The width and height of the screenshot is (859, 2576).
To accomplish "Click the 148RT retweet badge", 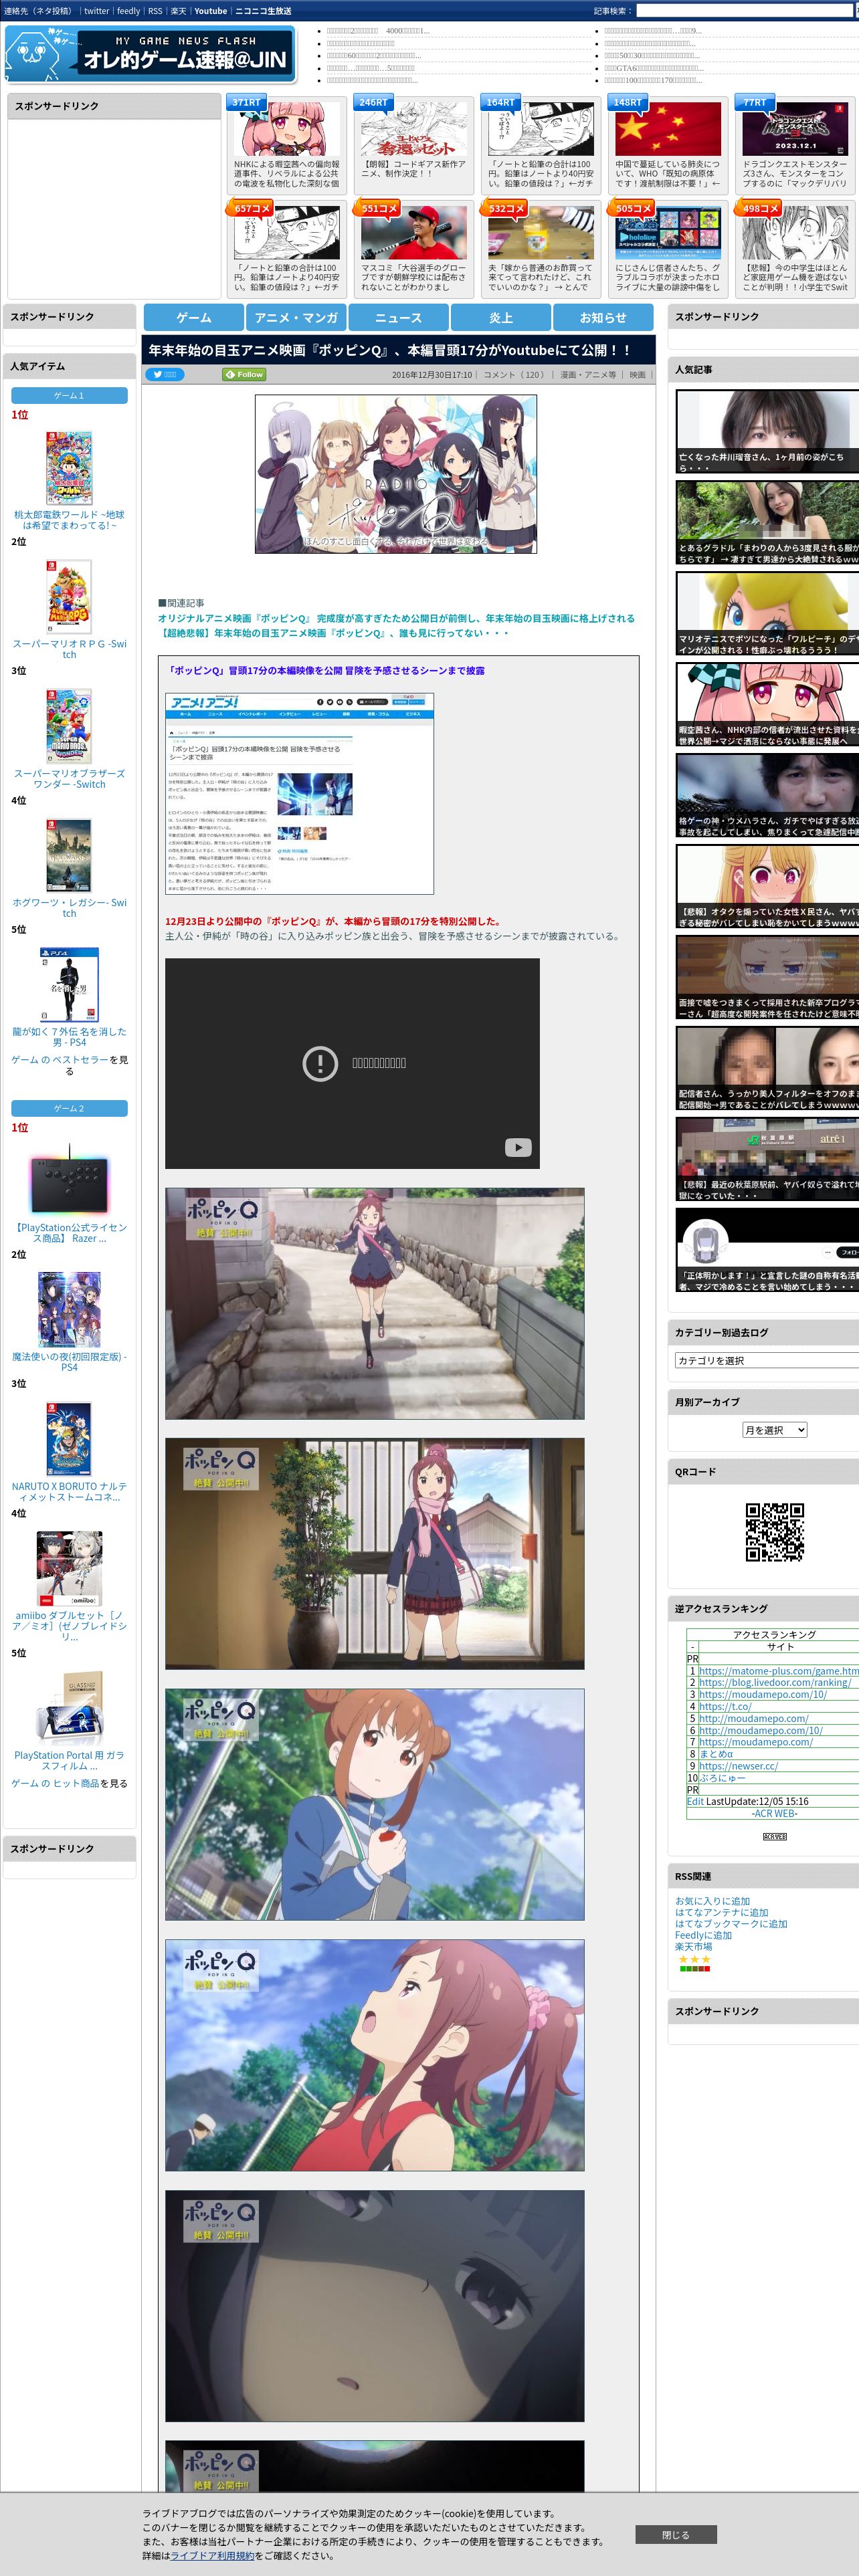I will (627, 102).
